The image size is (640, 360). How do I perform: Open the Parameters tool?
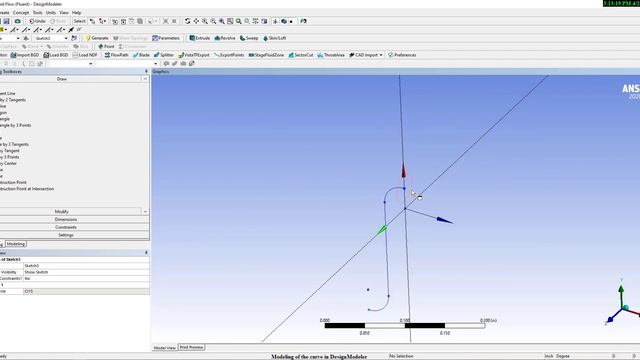166,38
